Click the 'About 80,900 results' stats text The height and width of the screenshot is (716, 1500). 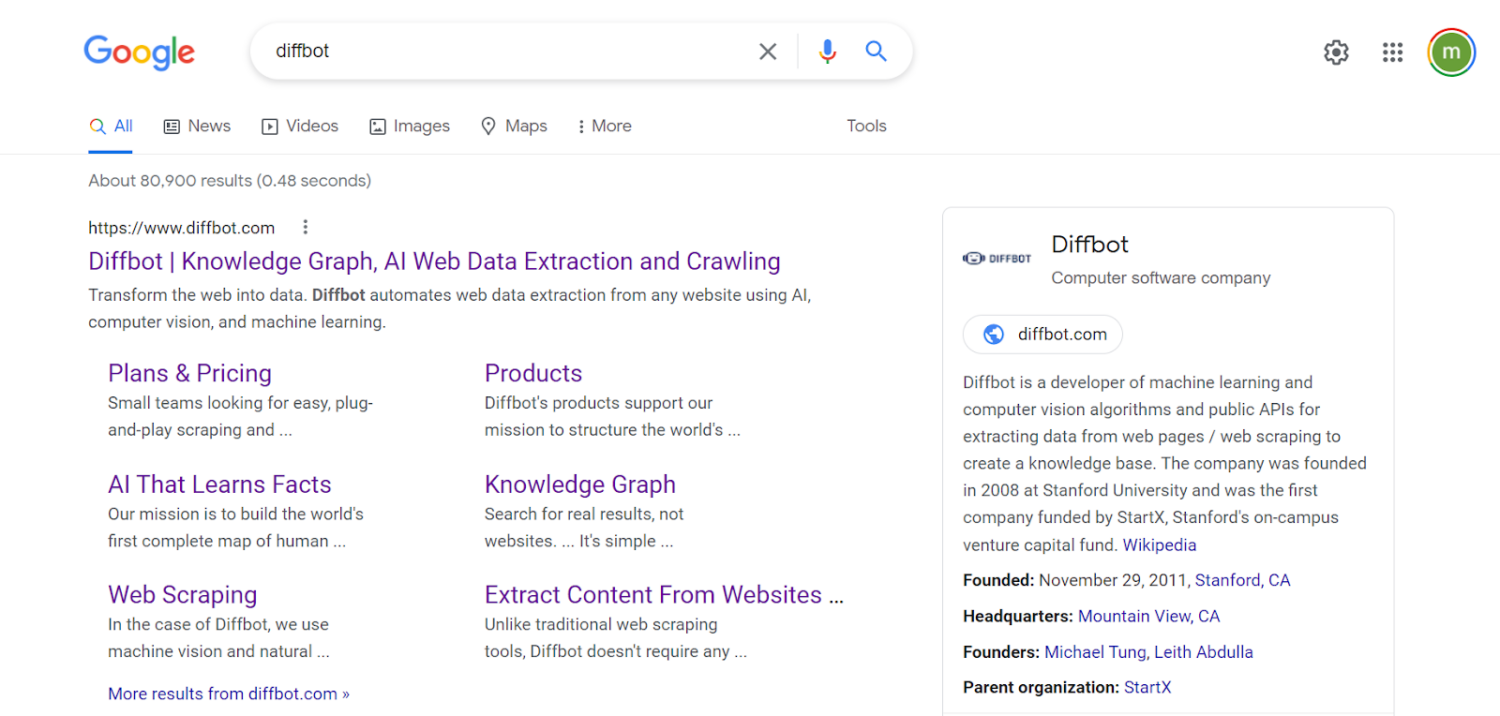pos(230,181)
